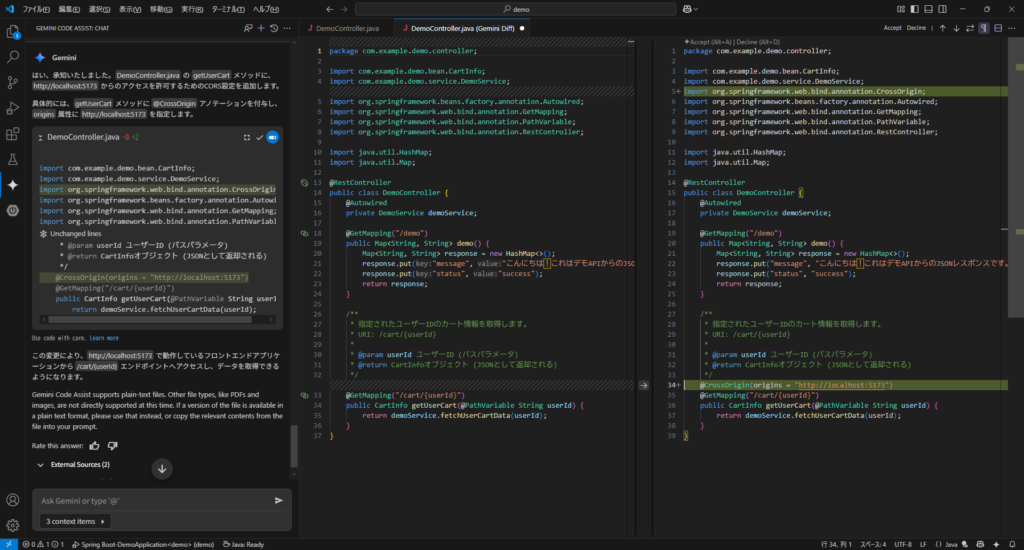The image size is (1024, 550).
Task: Open the Explorer view in activity bar
Action: pos(12,31)
